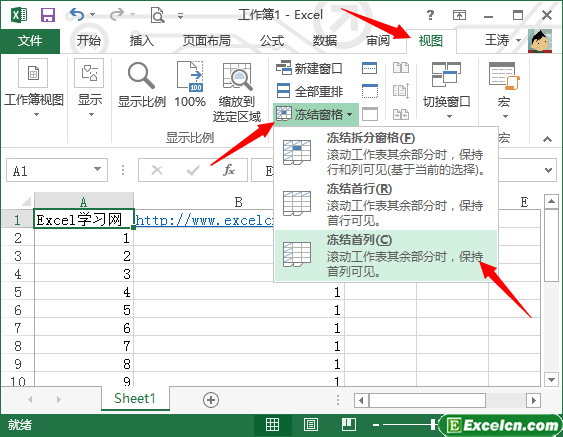Click the Hide window icon
This screenshot has width=563, height=437.
(369, 91)
